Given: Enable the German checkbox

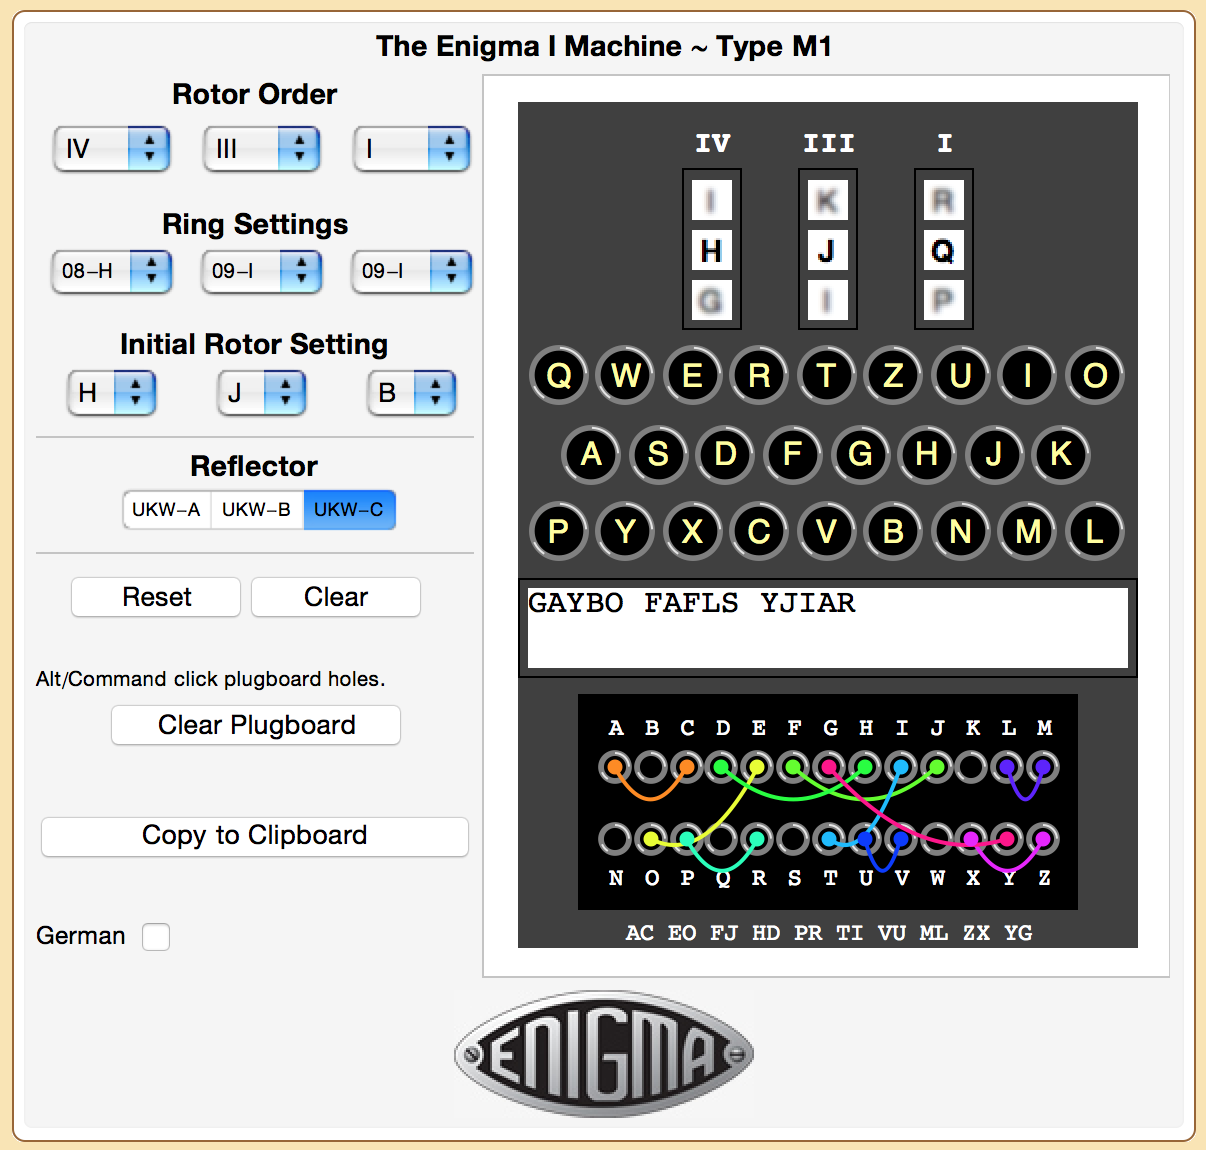Looking at the screenshot, I should tap(156, 937).
